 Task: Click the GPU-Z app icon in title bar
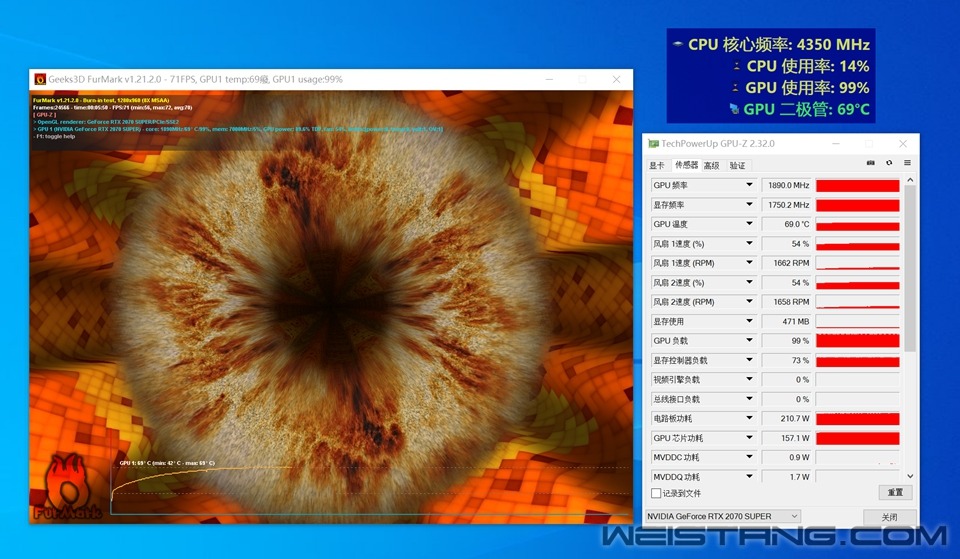(654, 144)
